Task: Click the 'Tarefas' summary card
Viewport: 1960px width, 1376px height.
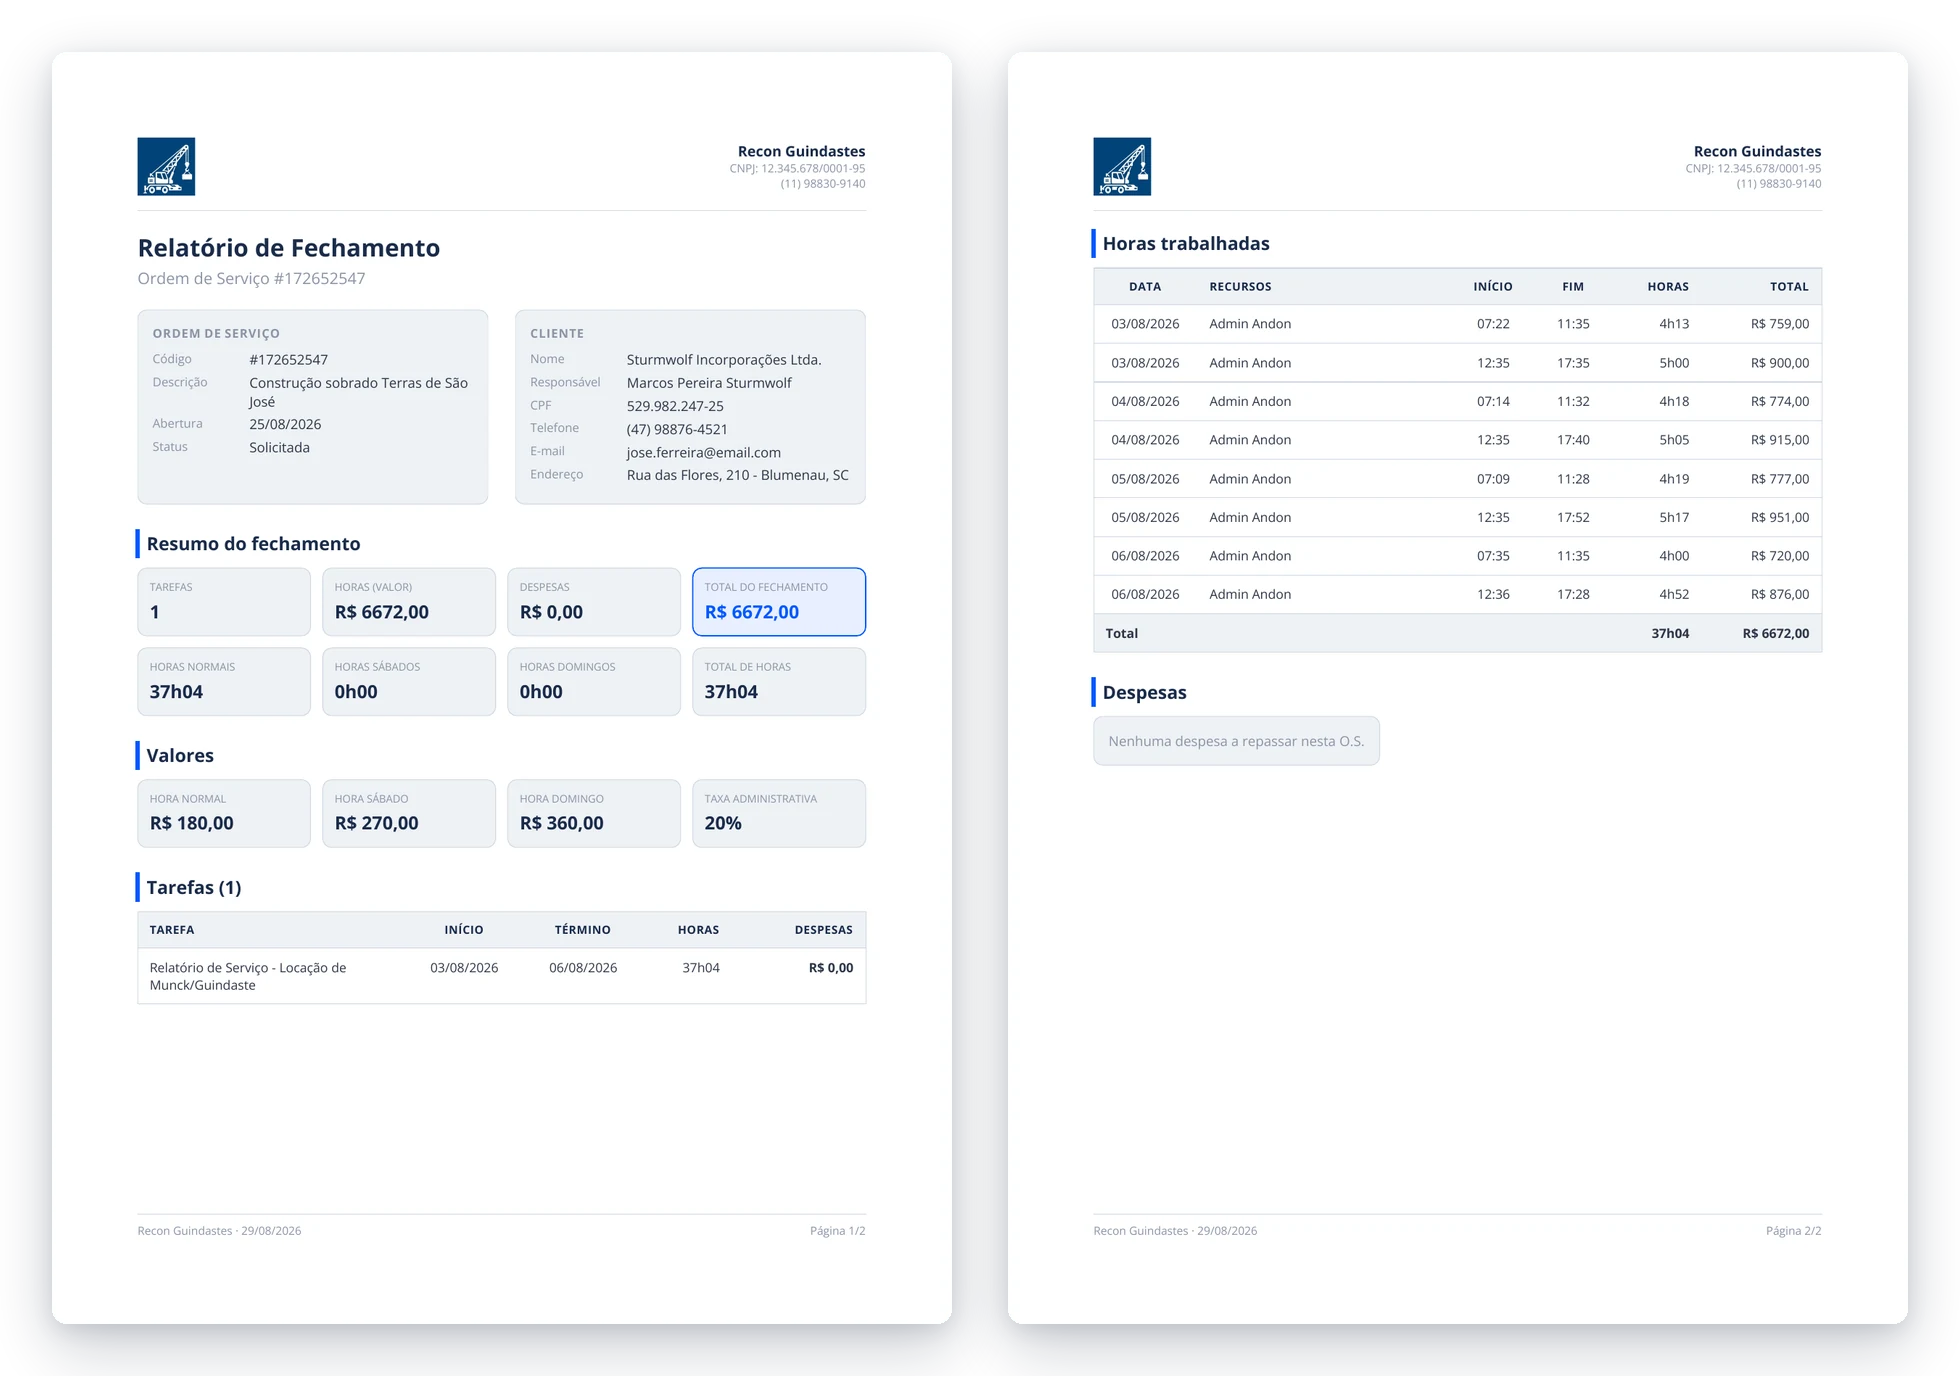Action: [224, 602]
